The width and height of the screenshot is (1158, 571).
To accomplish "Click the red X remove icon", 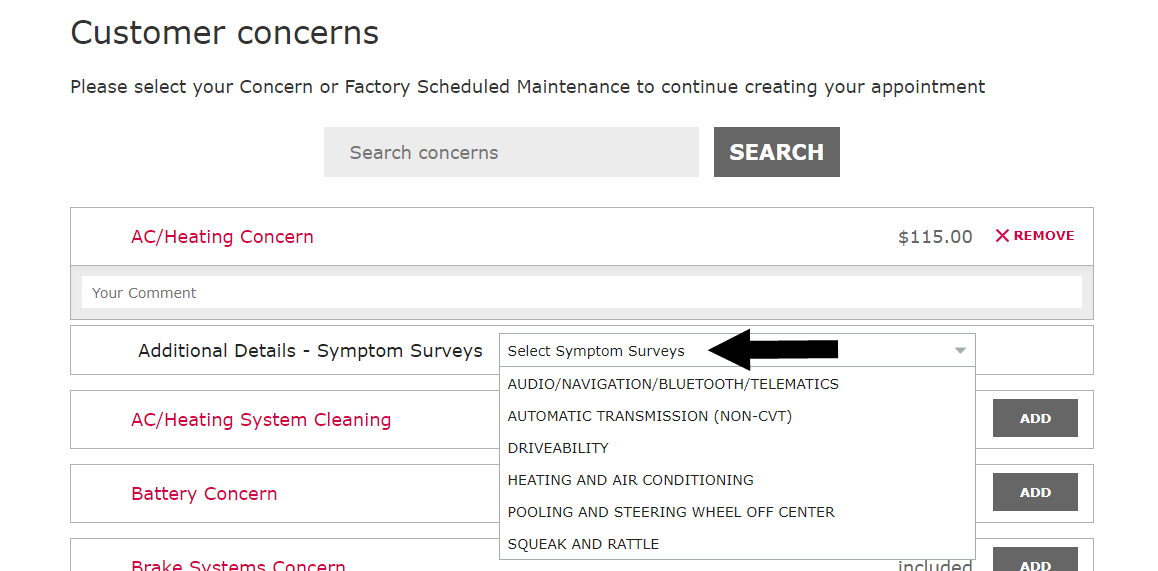I will click(1002, 236).
